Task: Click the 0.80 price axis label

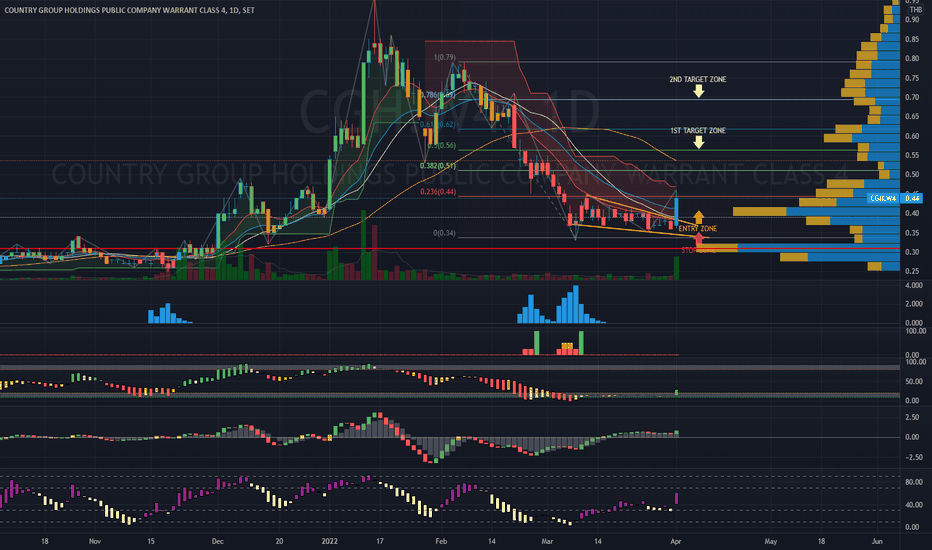Action: 912,58
